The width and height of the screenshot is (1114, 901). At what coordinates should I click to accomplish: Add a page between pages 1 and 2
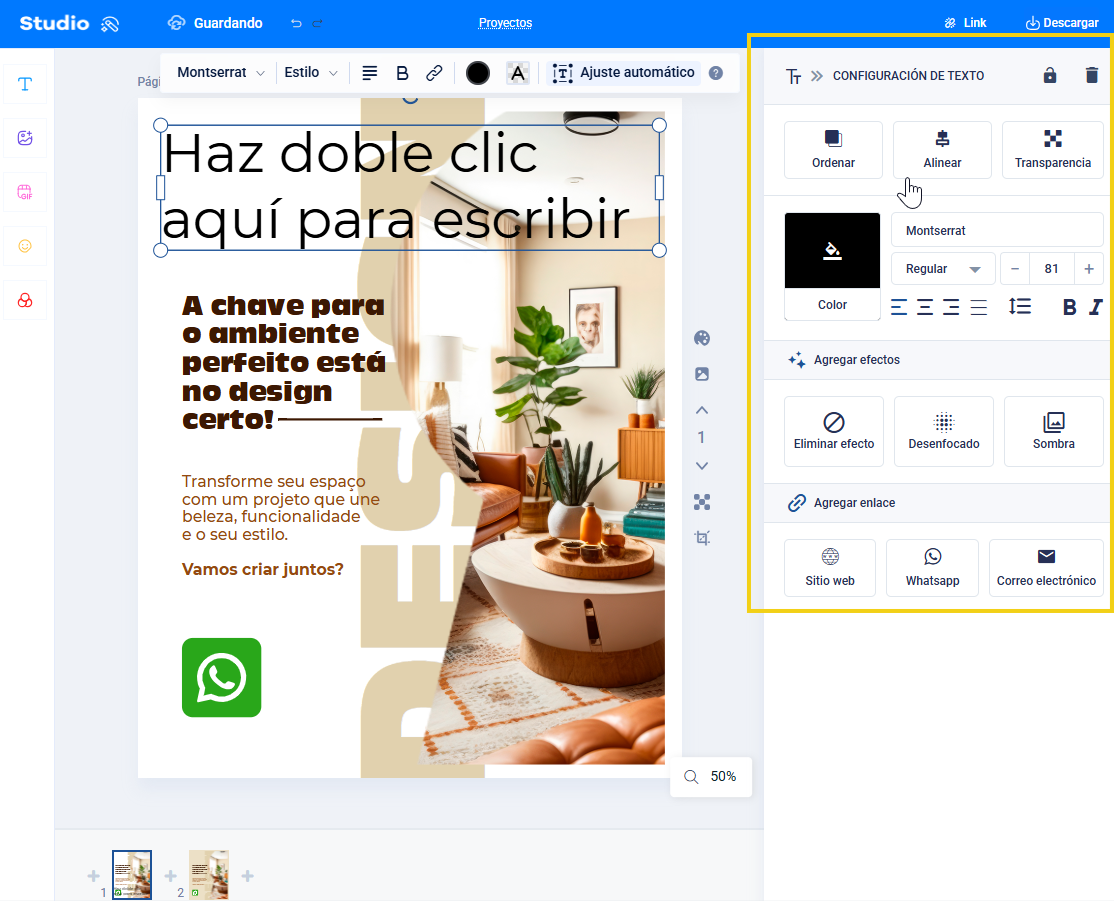tap(171, 875)
